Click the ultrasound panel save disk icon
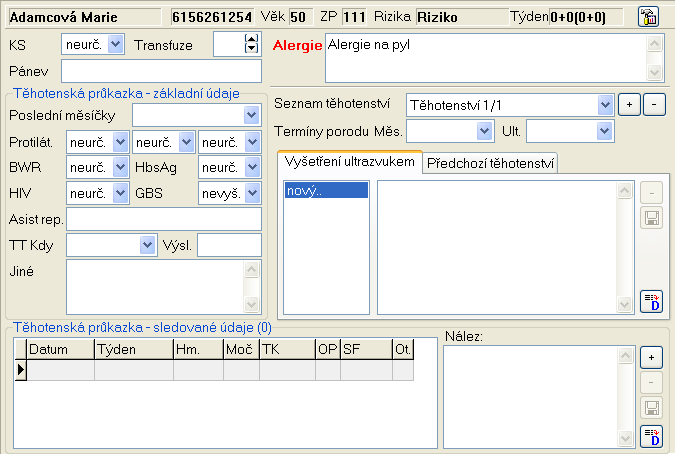 (x=651, y=217)
